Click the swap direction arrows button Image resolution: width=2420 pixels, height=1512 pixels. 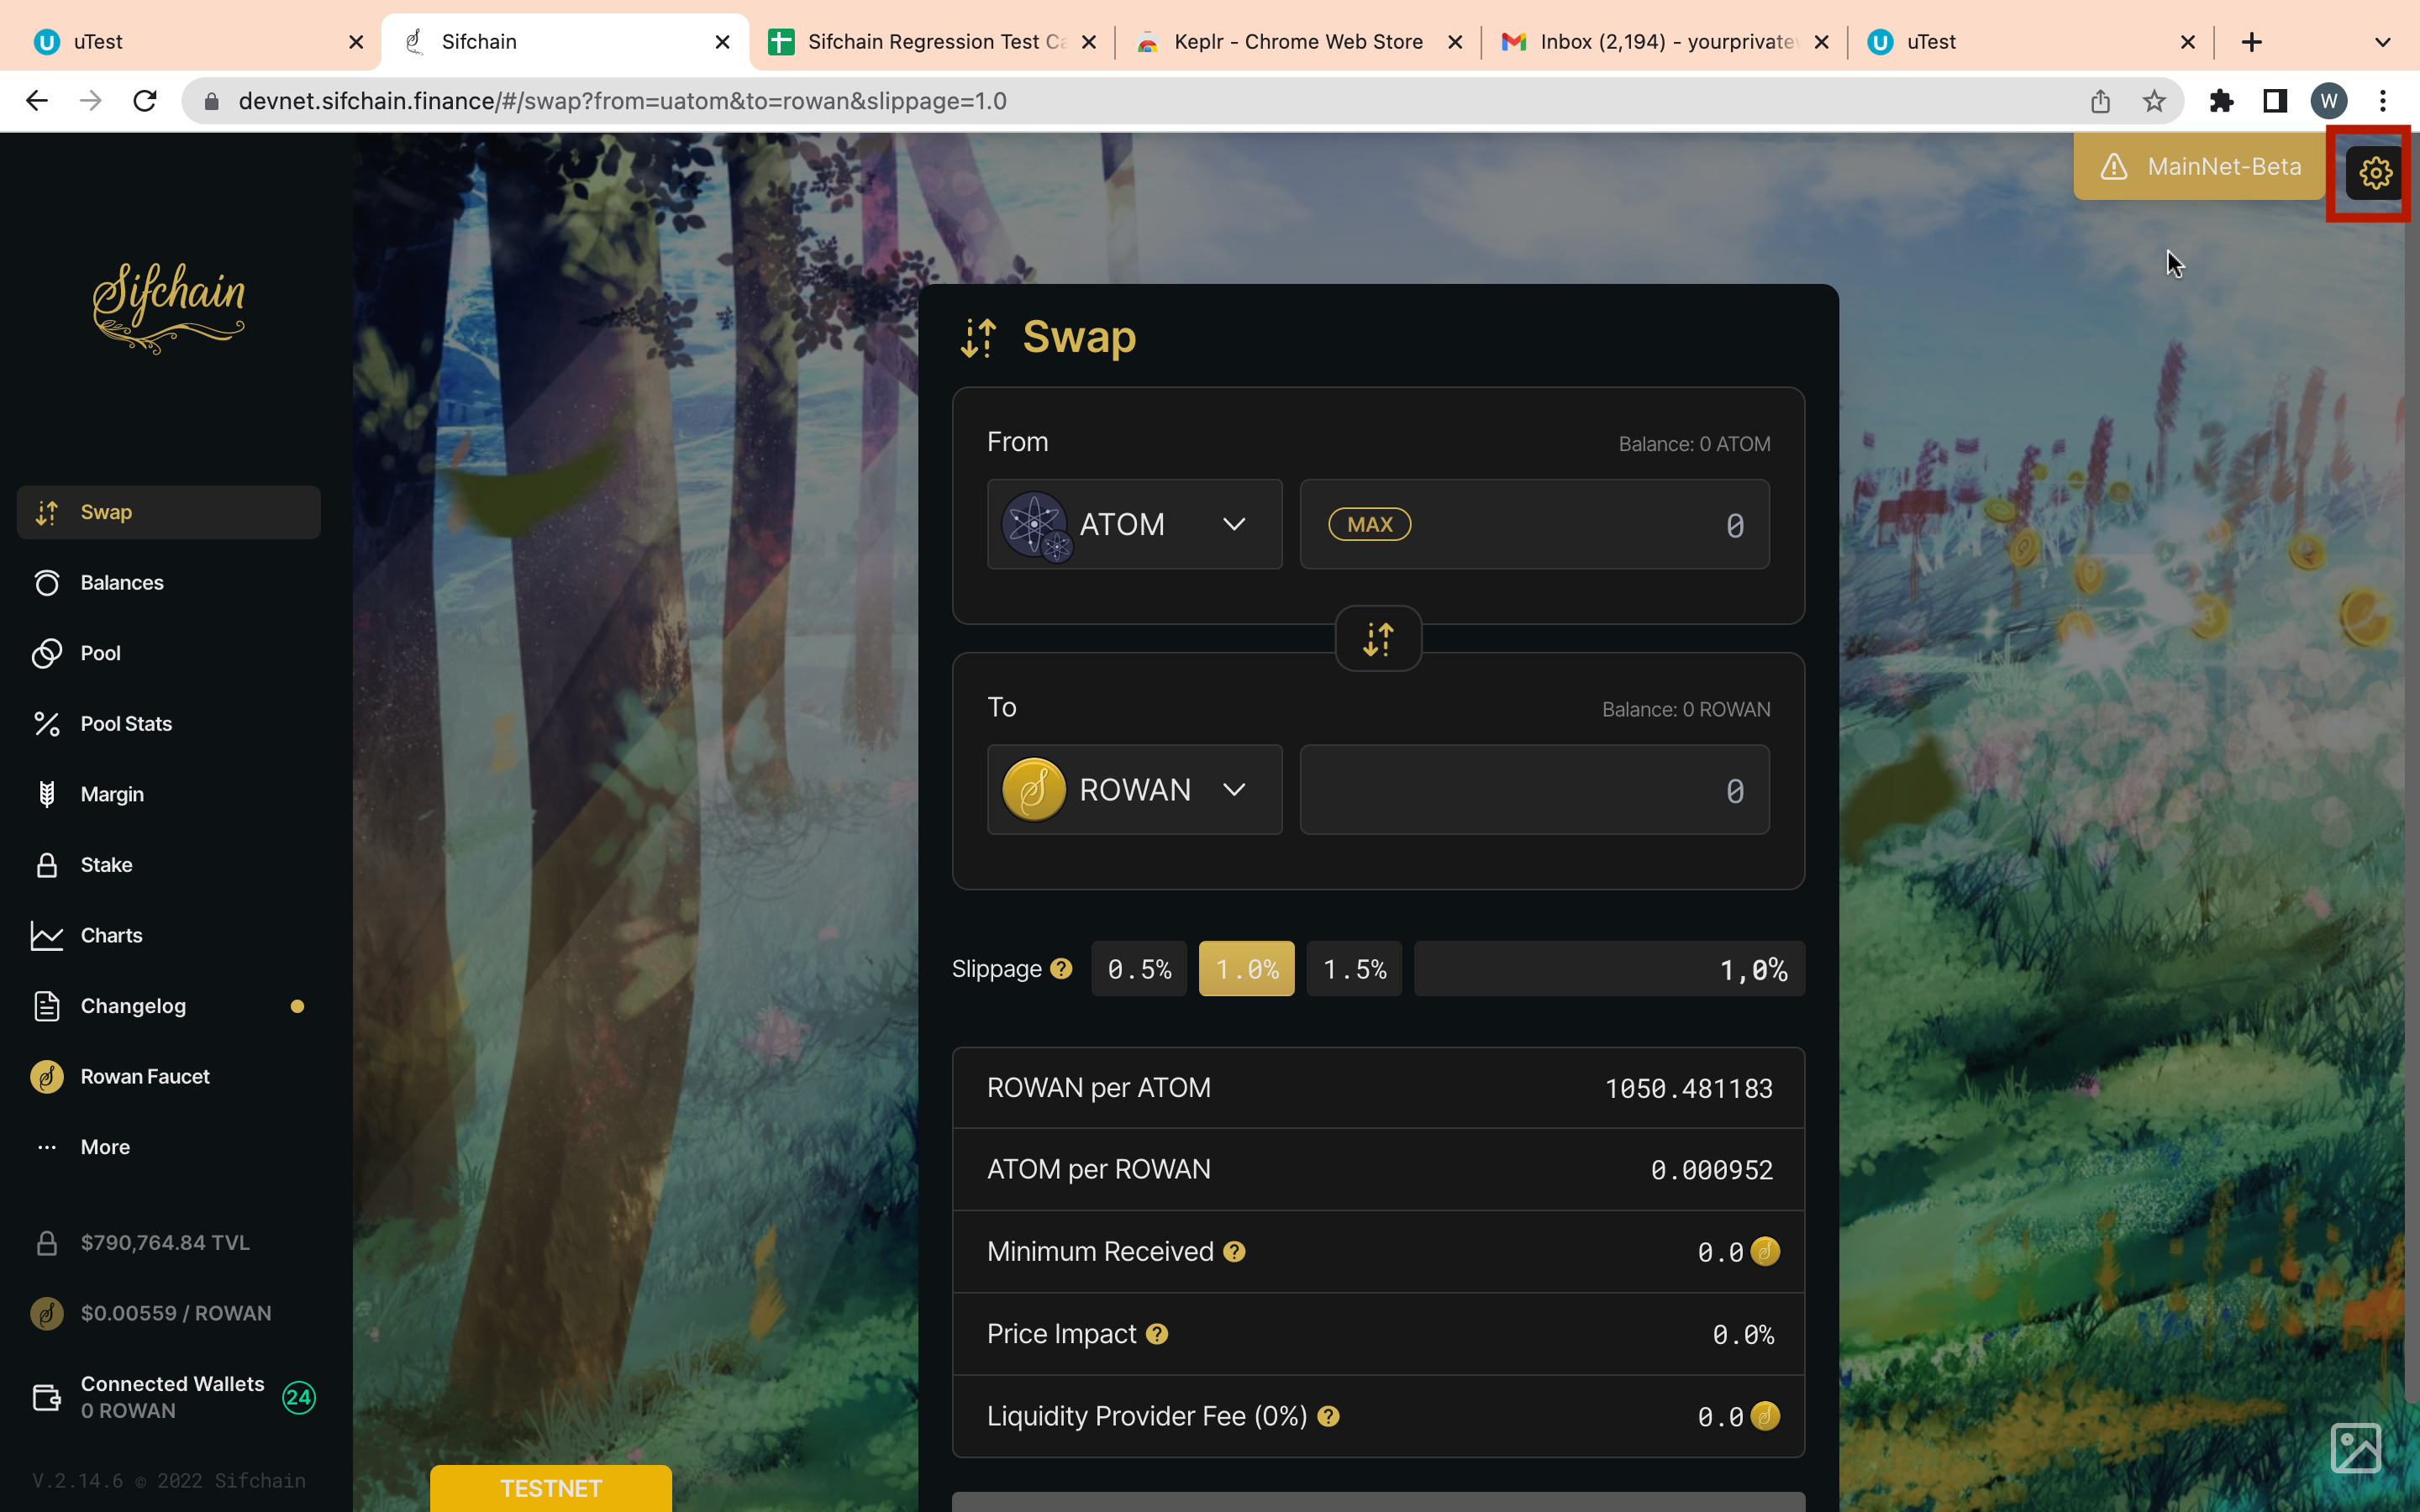pyautogui.click(x=1378, y=638)
